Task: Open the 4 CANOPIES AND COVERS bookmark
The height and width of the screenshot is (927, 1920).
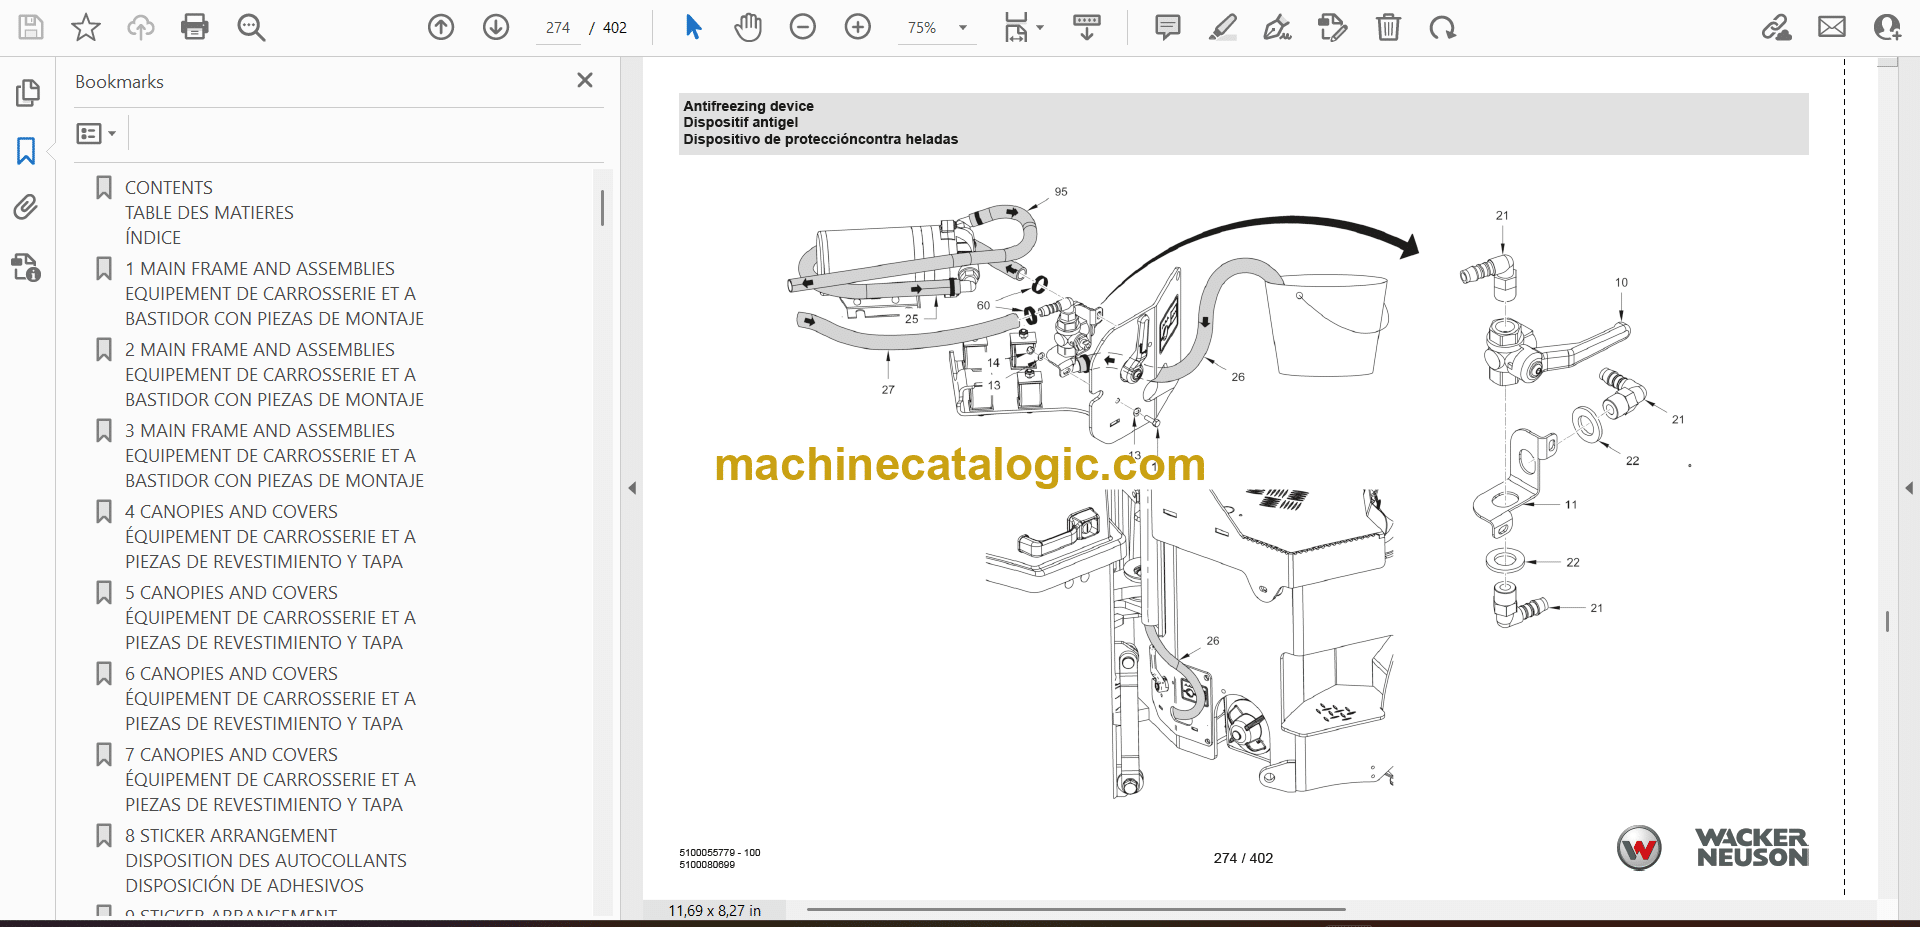Action: [231, 512]
